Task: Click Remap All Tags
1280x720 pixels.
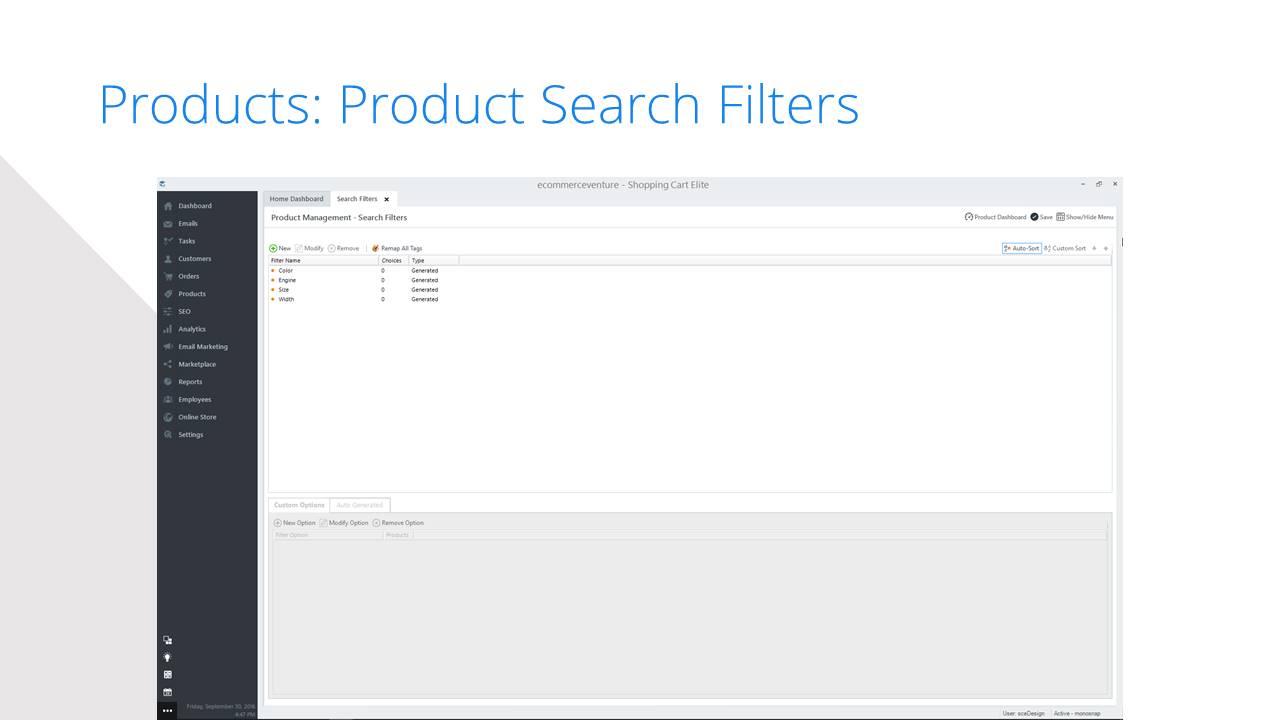Action: 396,248
